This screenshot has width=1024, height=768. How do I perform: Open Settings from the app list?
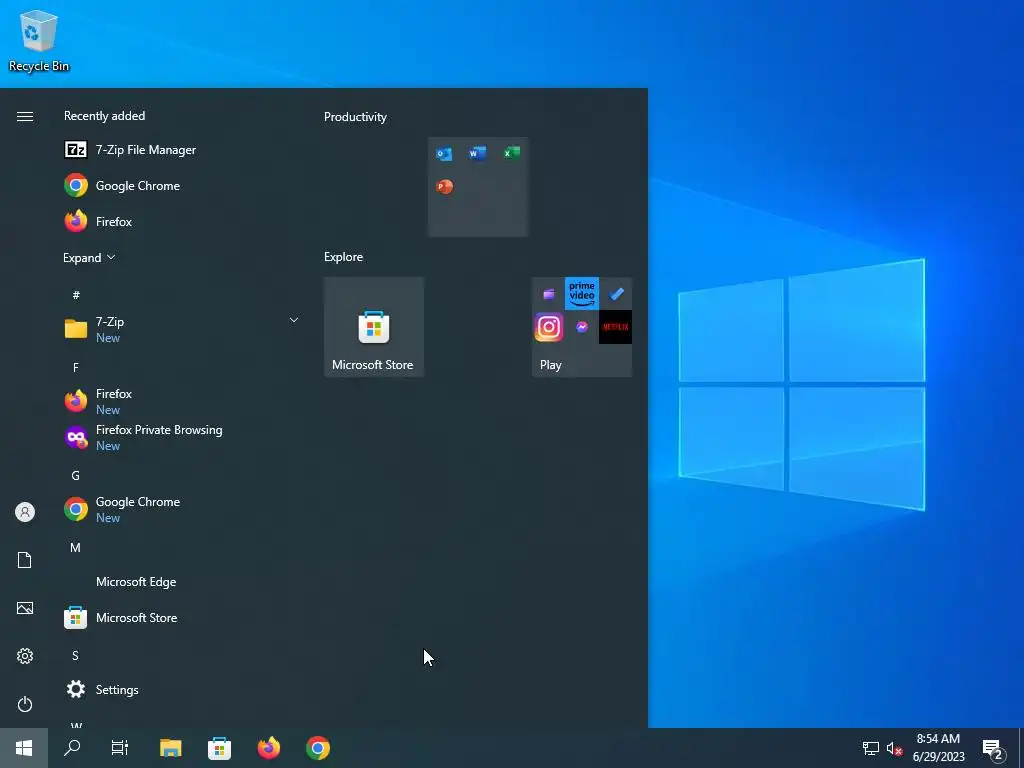click(x=180, y=689)
